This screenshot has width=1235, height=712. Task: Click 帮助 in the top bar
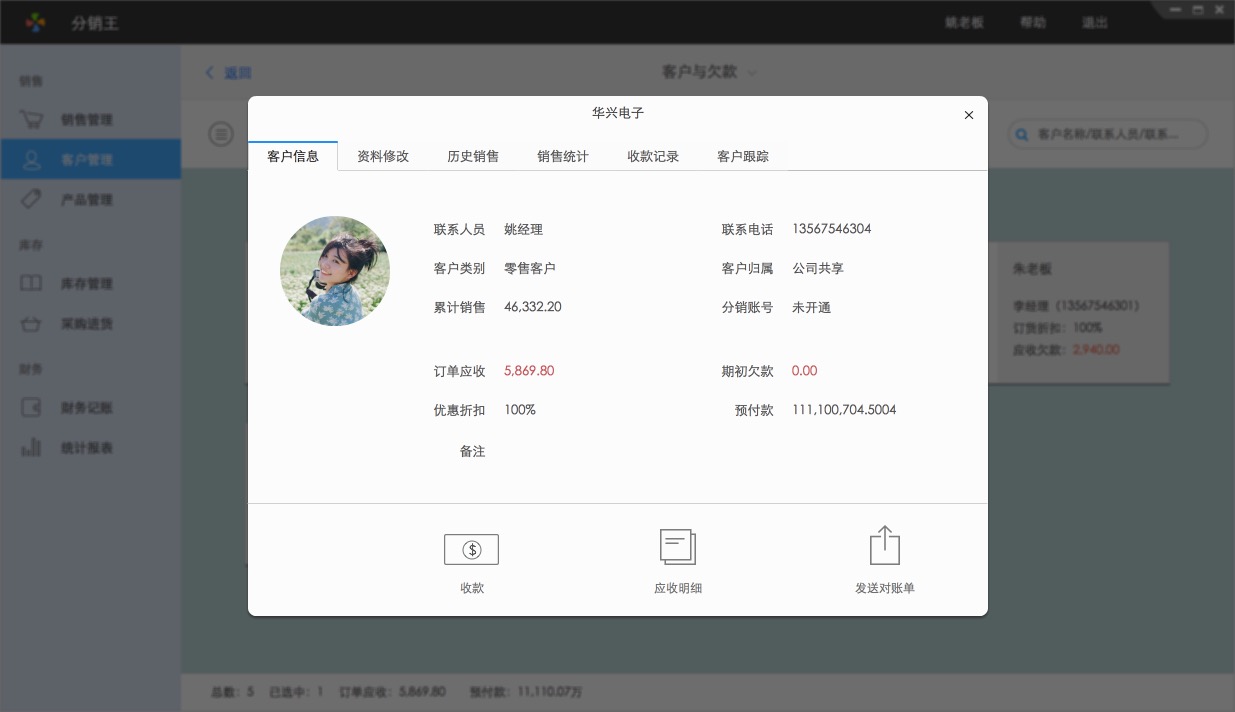coord(1033,22)
